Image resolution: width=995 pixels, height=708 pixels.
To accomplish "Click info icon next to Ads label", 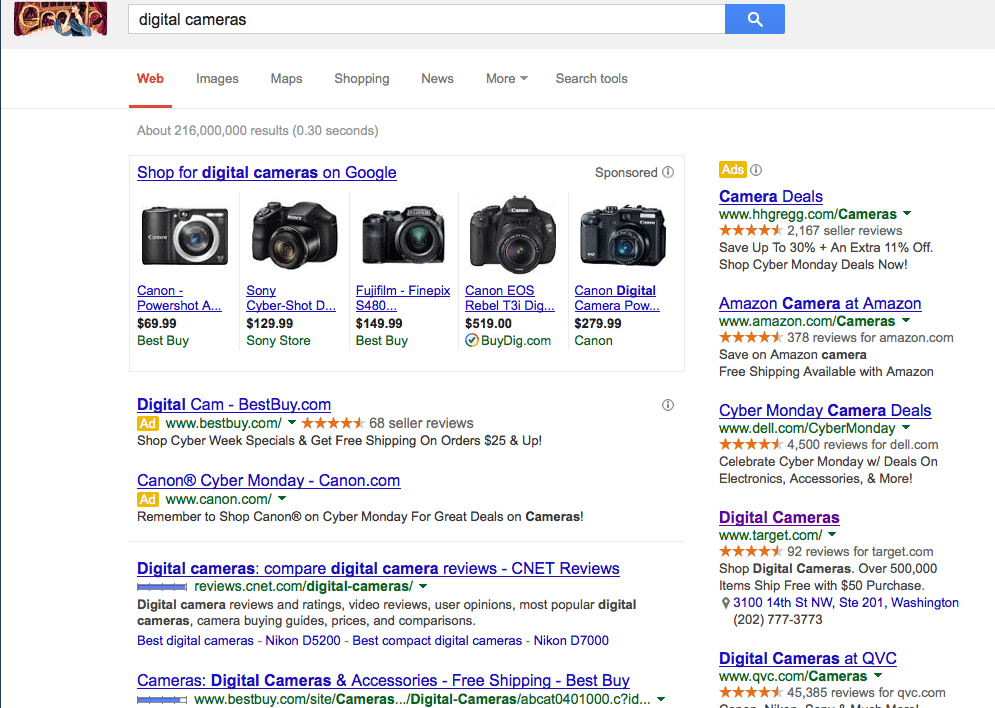I will click(756, 169).
